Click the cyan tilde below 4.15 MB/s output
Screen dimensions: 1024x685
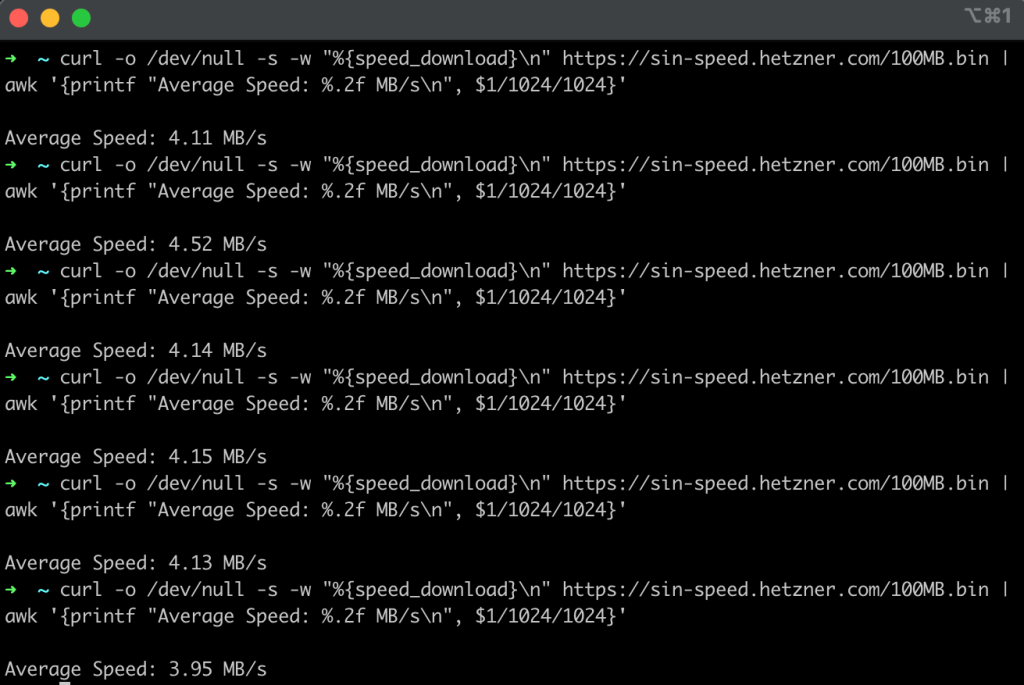click(43, 485)
